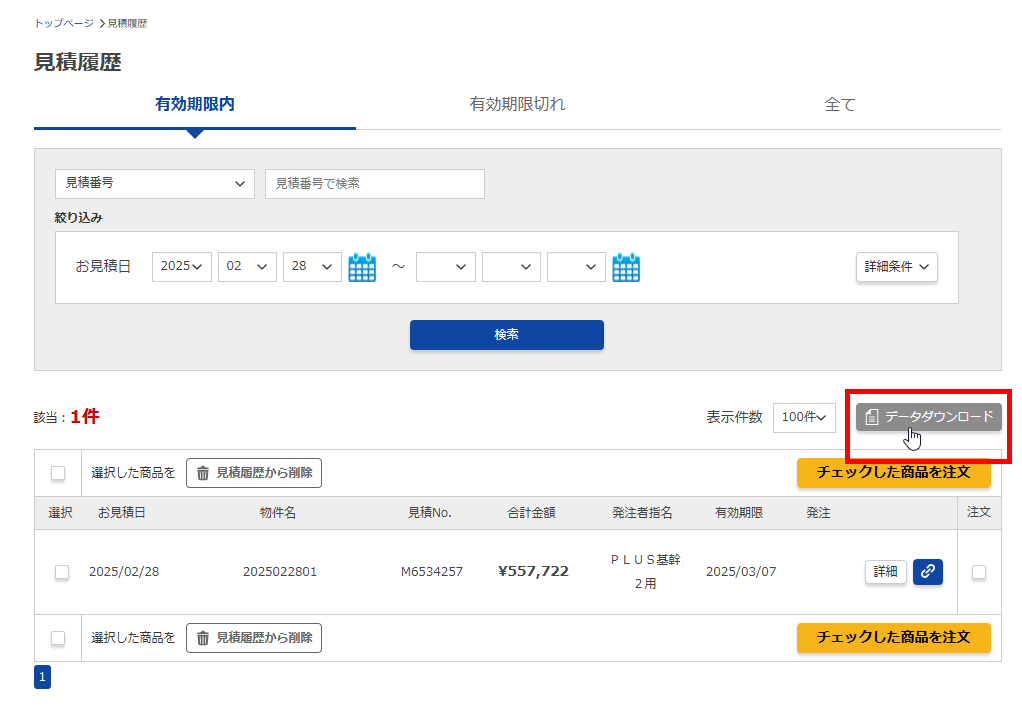The image size is (1022, 727).
Task: Click top チェックした商品を注文 button
Action: (893, 473)
